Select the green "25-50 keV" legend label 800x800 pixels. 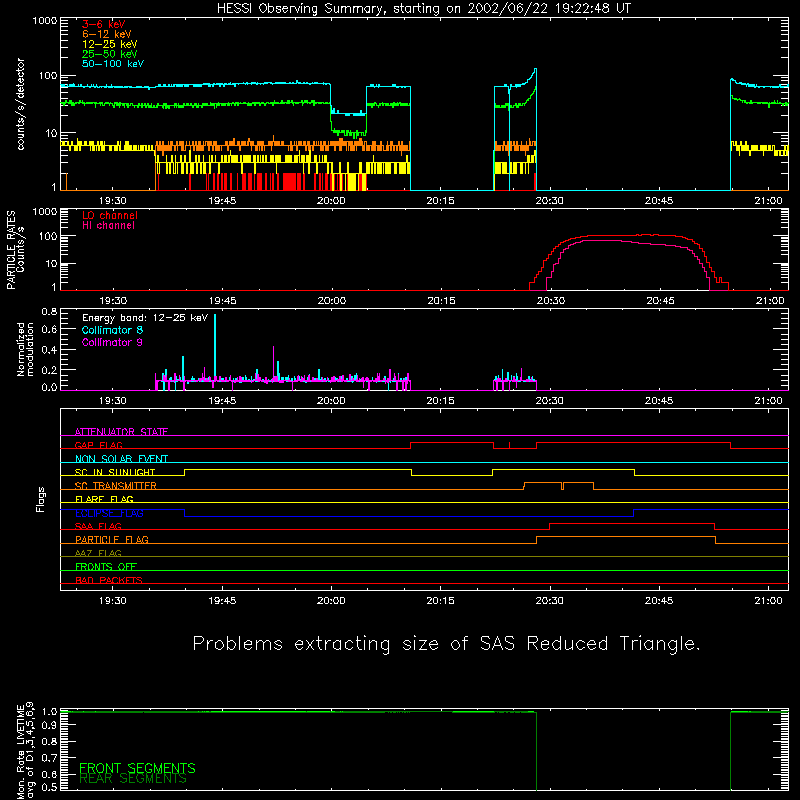coord(110,54)
